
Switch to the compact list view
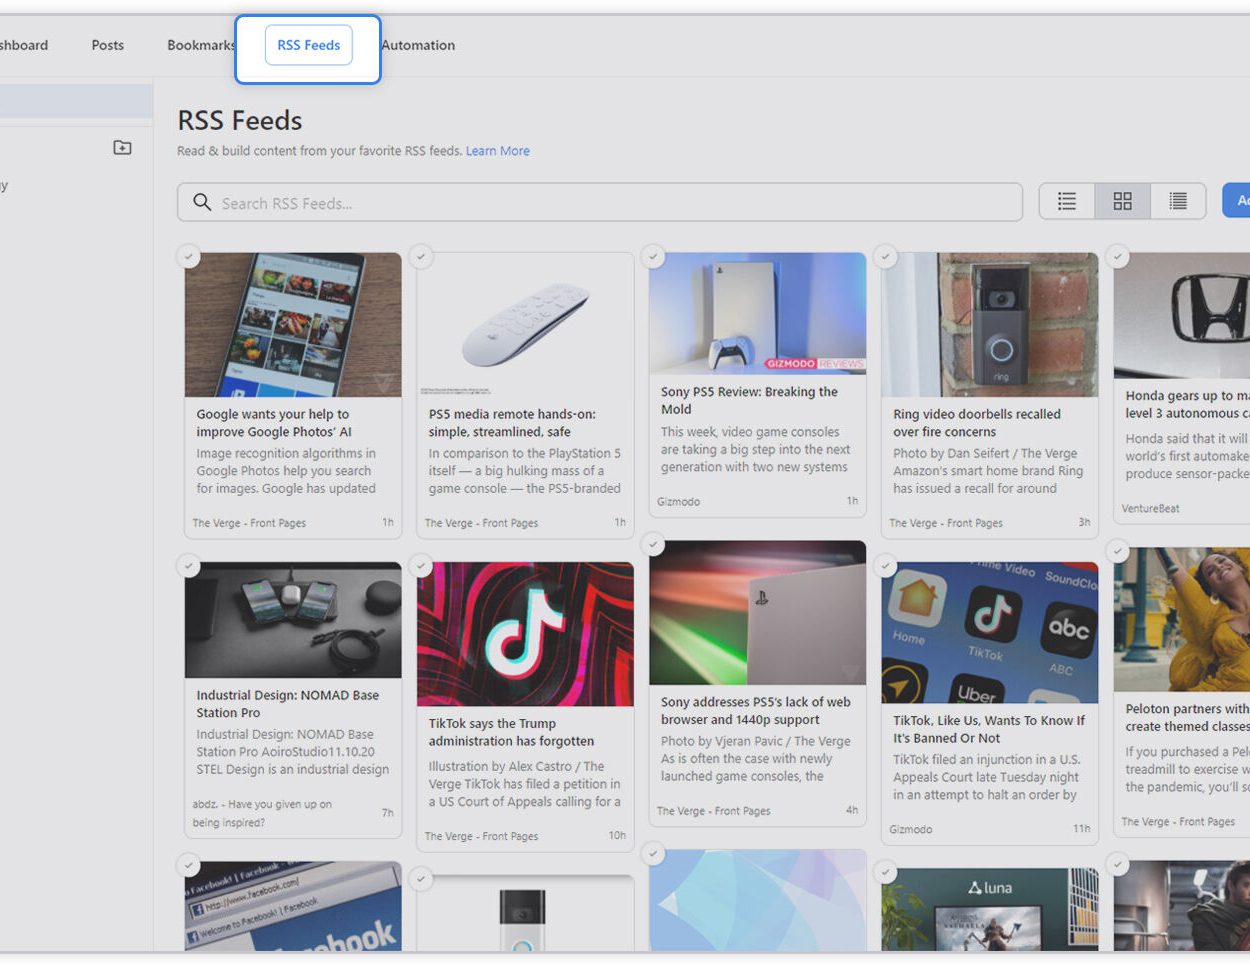[1177, 200]
